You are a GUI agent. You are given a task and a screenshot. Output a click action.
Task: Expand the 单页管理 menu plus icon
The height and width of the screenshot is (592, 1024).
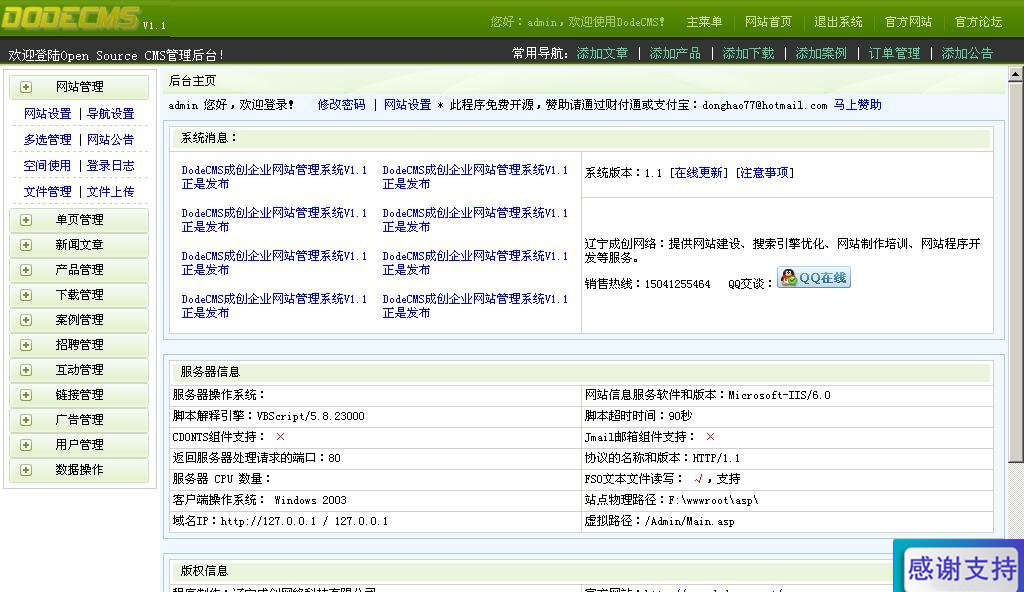[26, 220]
